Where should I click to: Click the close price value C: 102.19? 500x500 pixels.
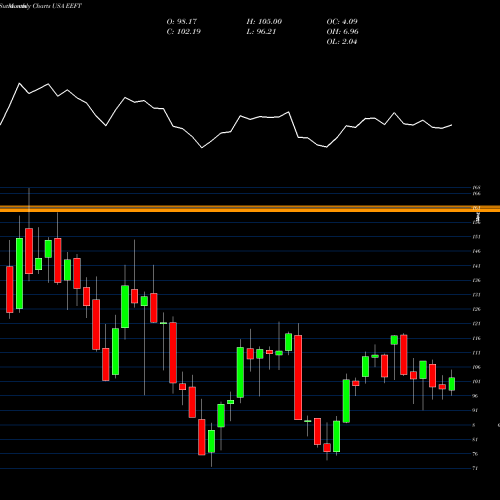tap(184, 32)
